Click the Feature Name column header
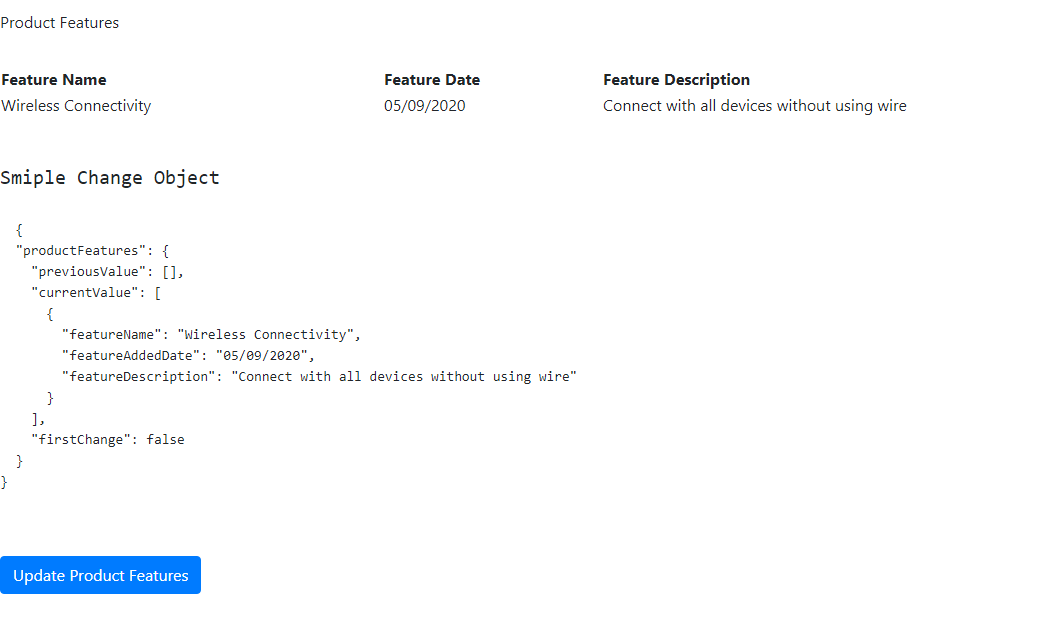The height and width of the screenshot is (625, 1061). [54, 79]
